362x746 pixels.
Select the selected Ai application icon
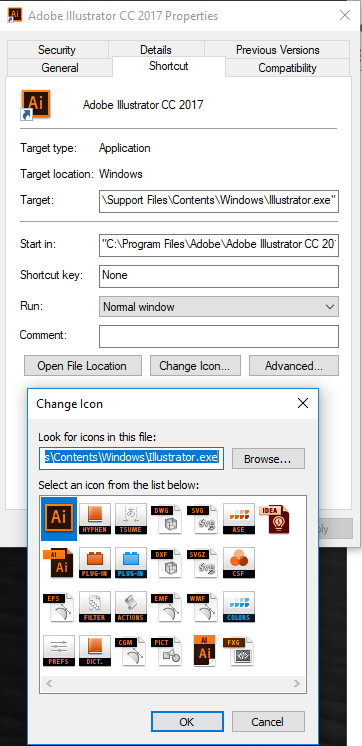(x=59, y=519)
